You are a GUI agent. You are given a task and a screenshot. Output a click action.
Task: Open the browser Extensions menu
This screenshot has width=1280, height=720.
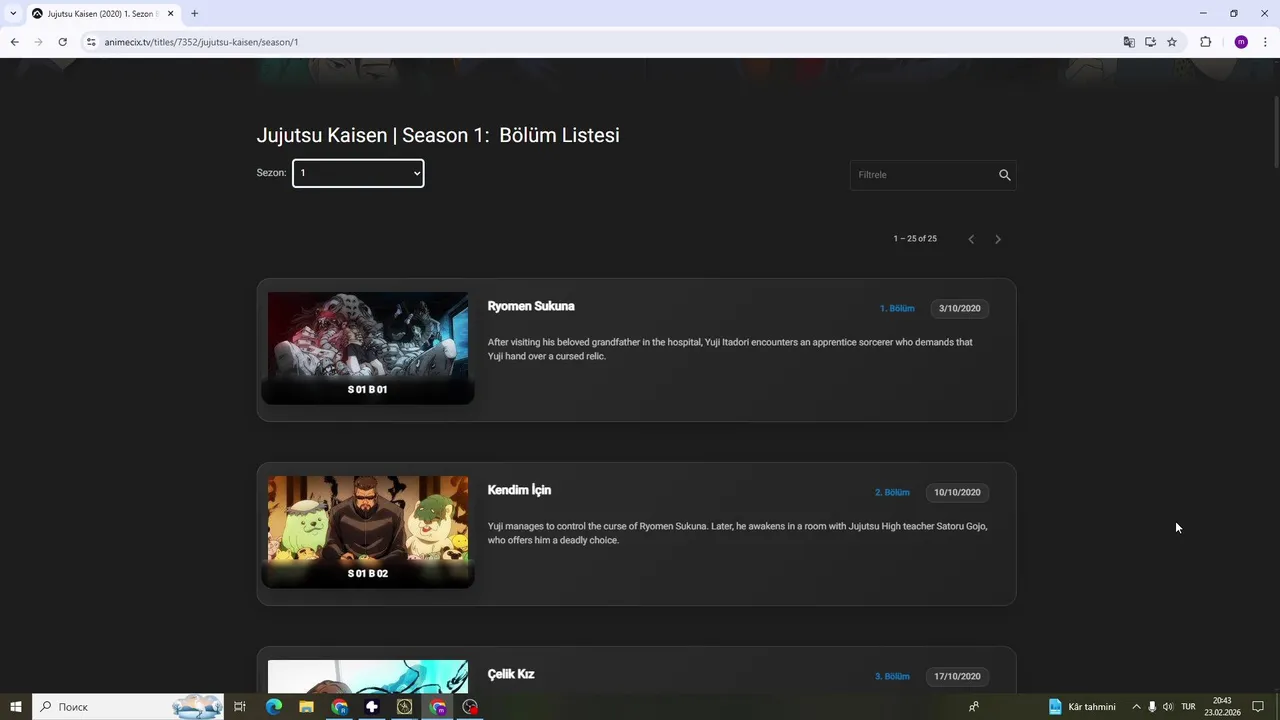click(x=1205, y=42)
